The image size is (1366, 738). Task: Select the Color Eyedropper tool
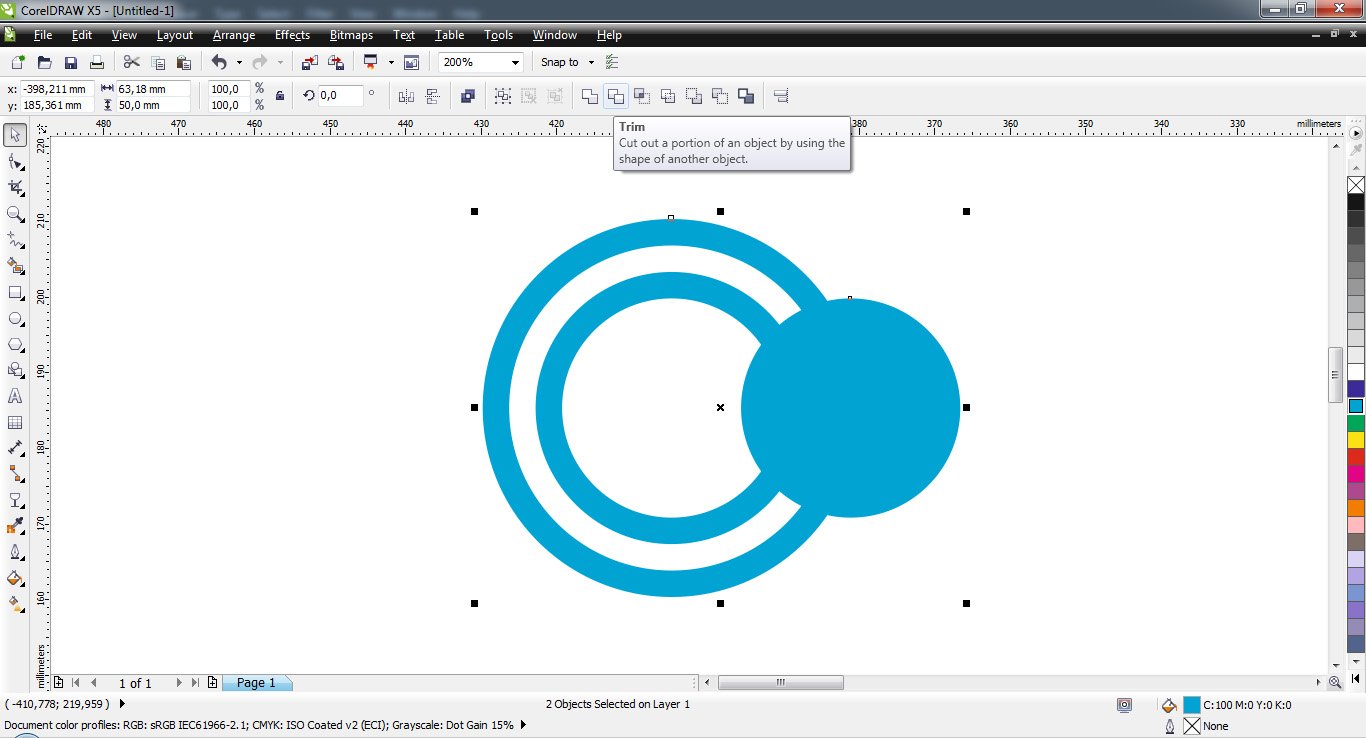click(x=15, y=526)
